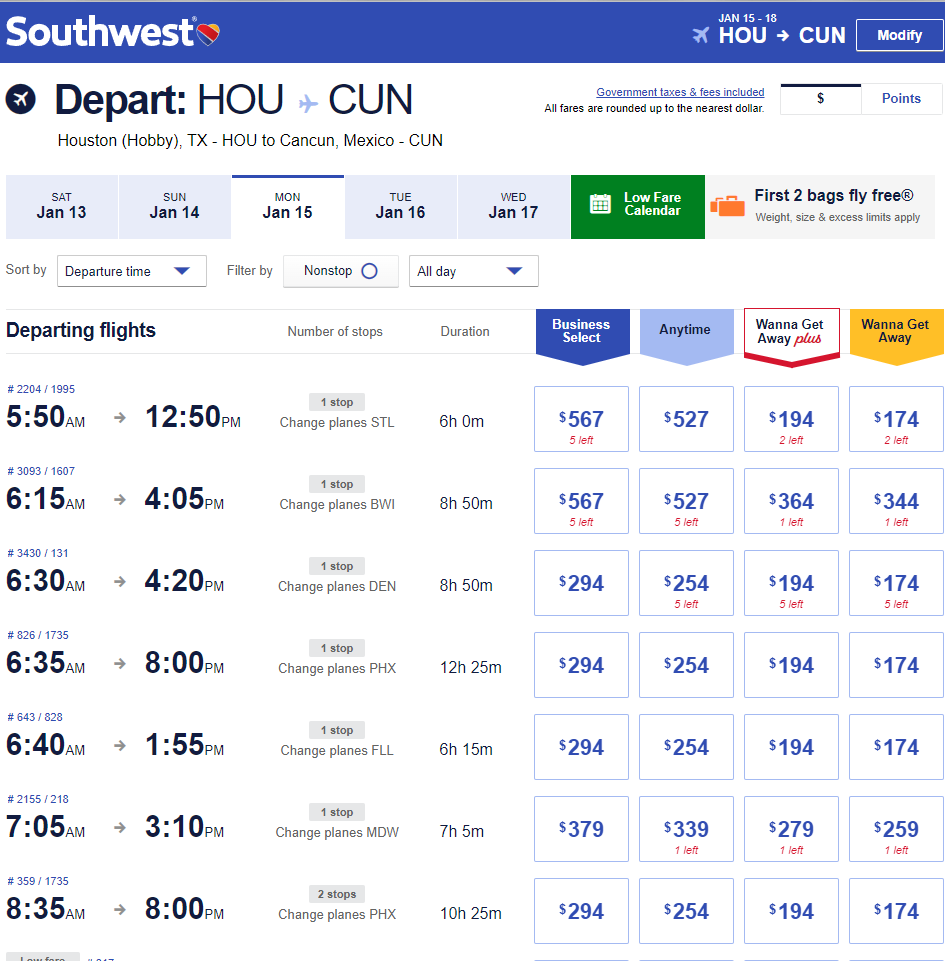This screenshot has width=945, height=961.
Task: Open flight numbers # 3430 / 131 link
Action: tap(38, 553)
